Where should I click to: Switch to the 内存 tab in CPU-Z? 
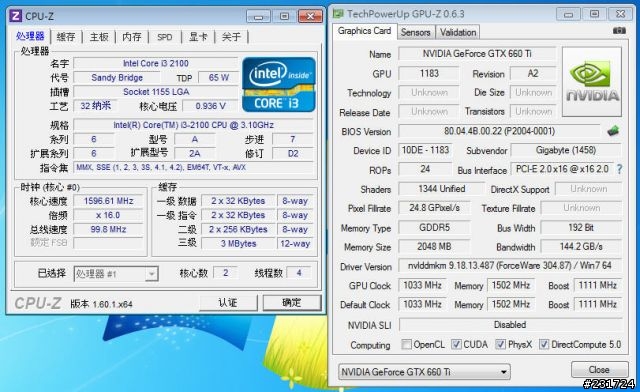[132, 37]
